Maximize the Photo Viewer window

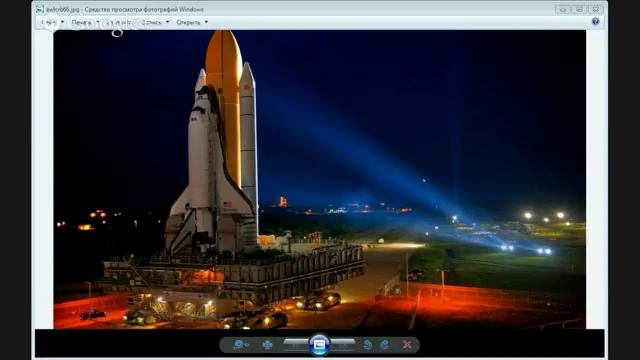click(579, 9)
